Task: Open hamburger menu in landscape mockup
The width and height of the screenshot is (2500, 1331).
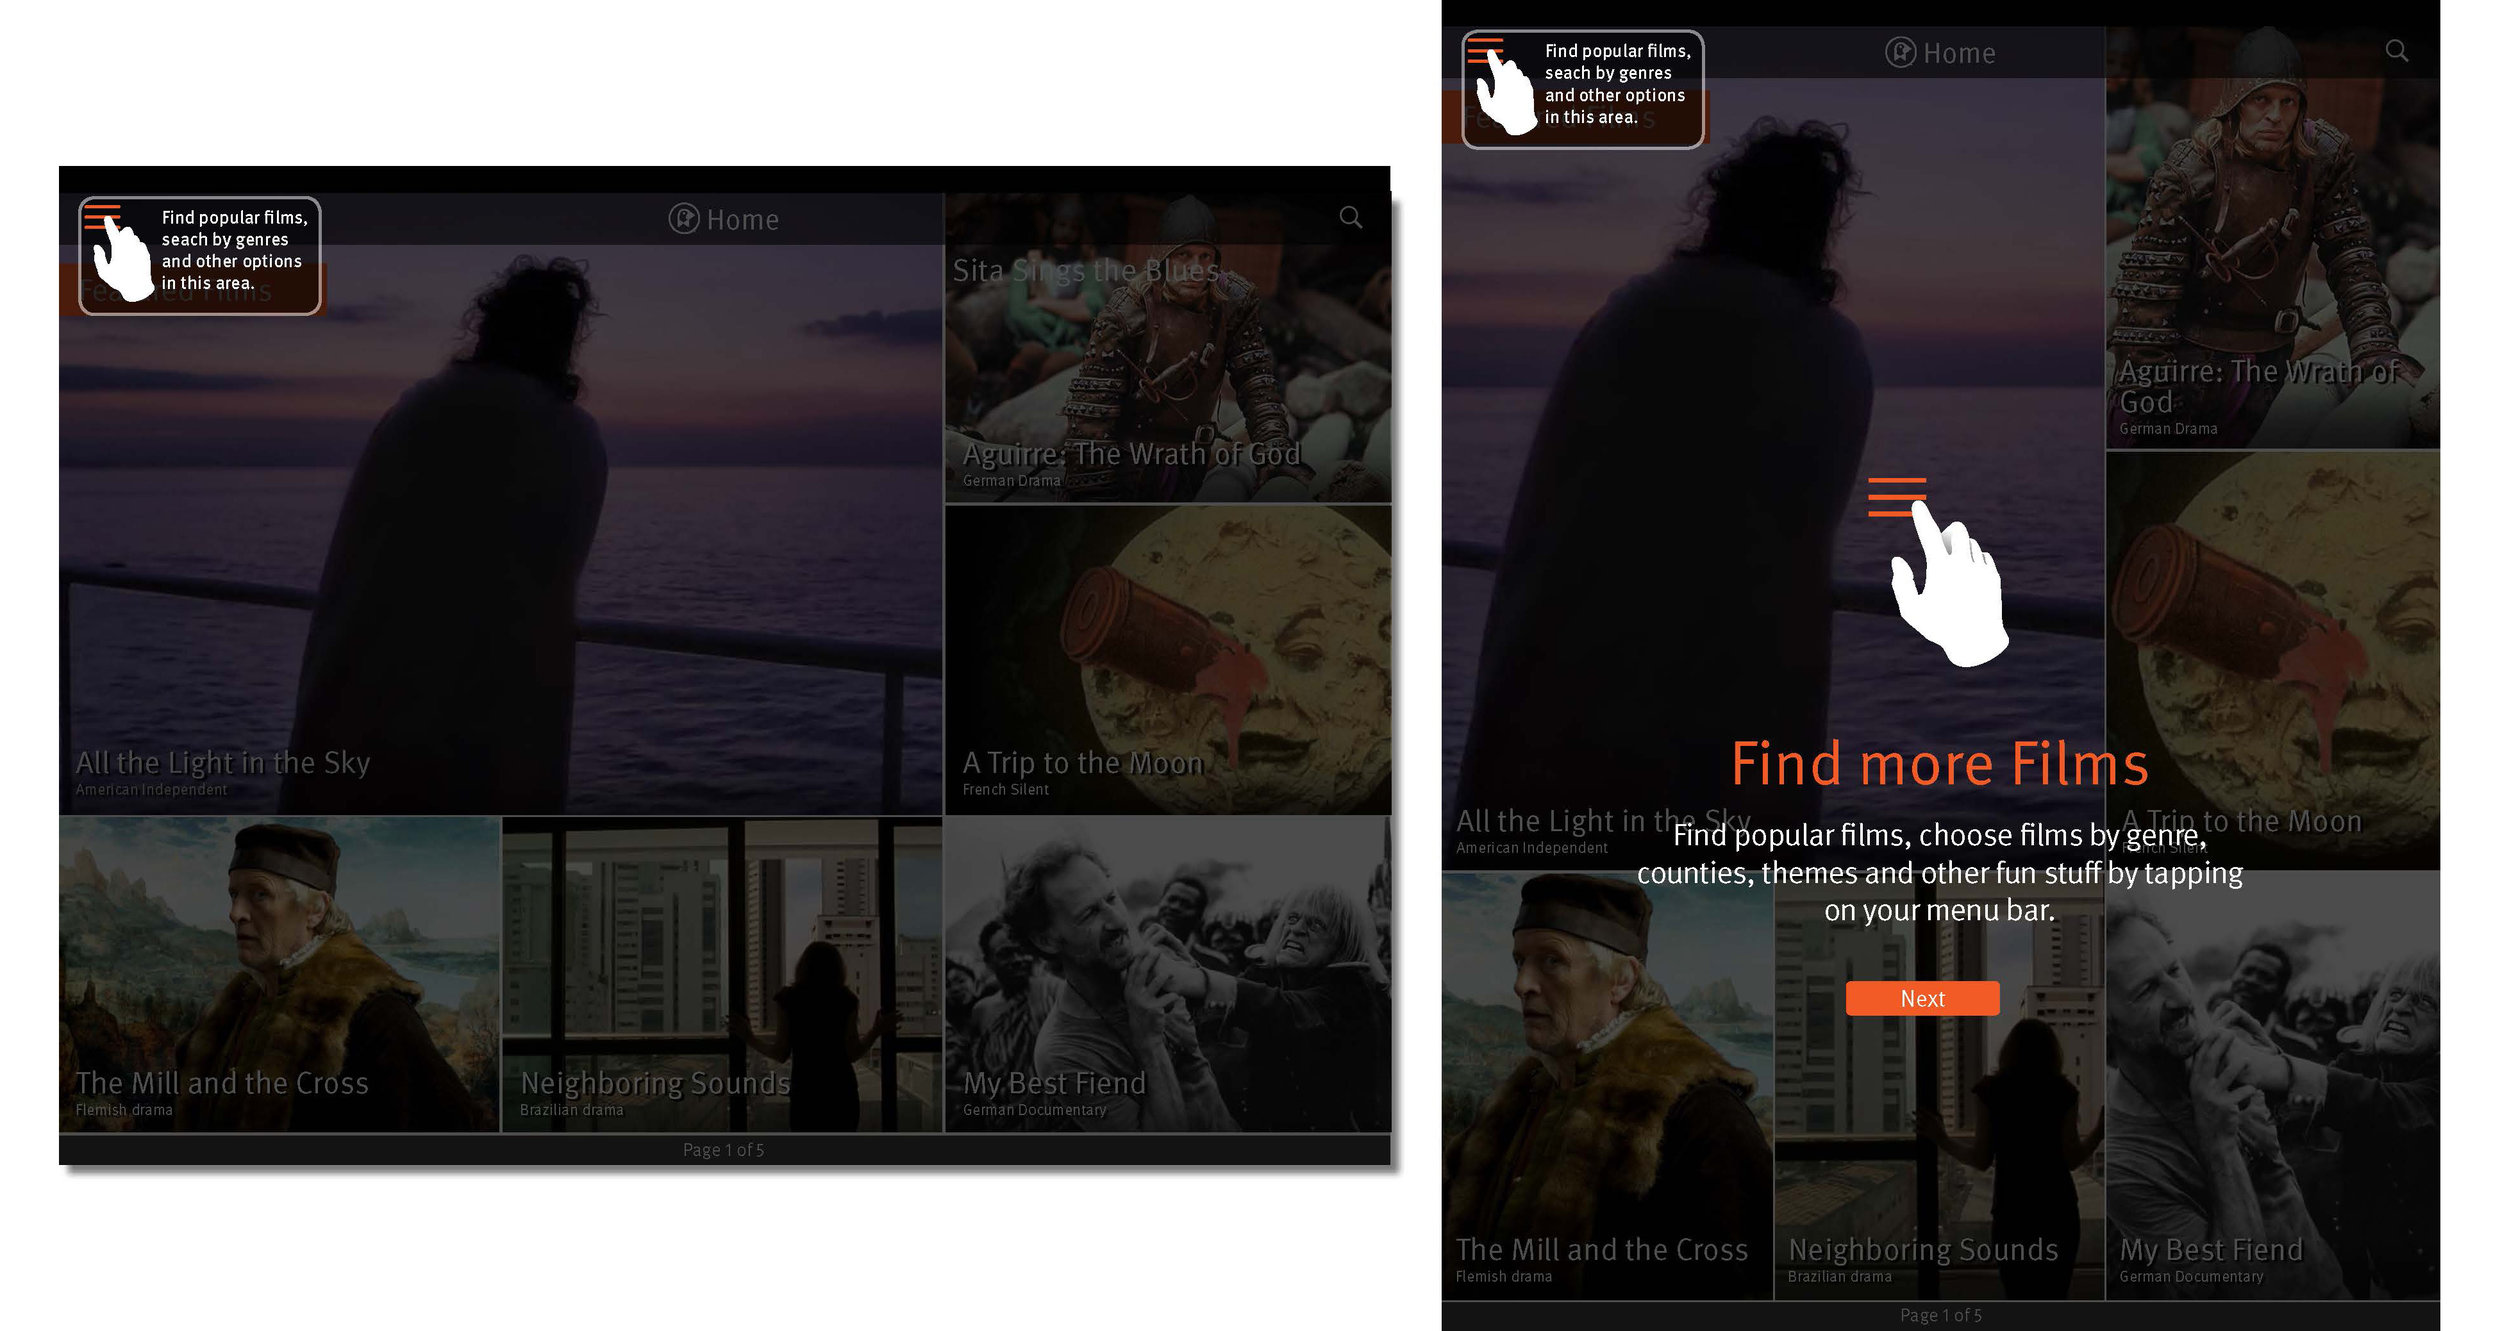Action: 102,217
